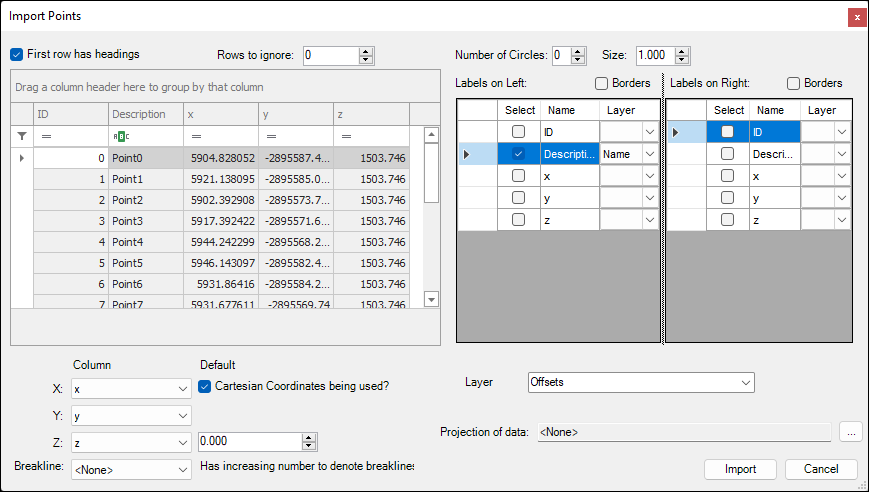
Task: Click the ID column header in data grid
Action: click(70, 115)
